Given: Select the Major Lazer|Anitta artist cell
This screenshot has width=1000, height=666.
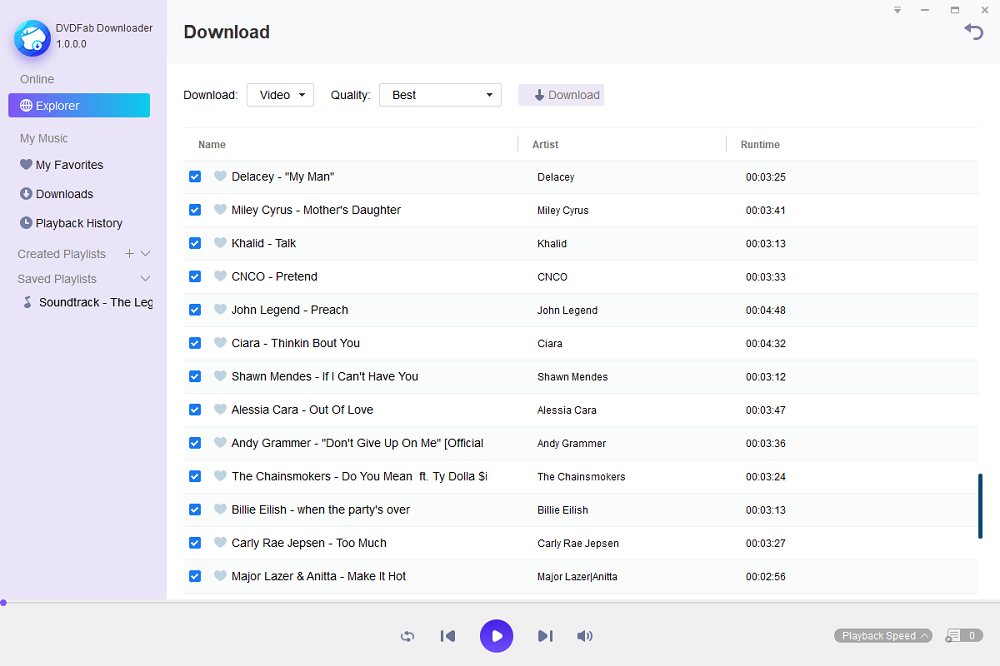Looking at the screenshot, I should tap(577, 577).
